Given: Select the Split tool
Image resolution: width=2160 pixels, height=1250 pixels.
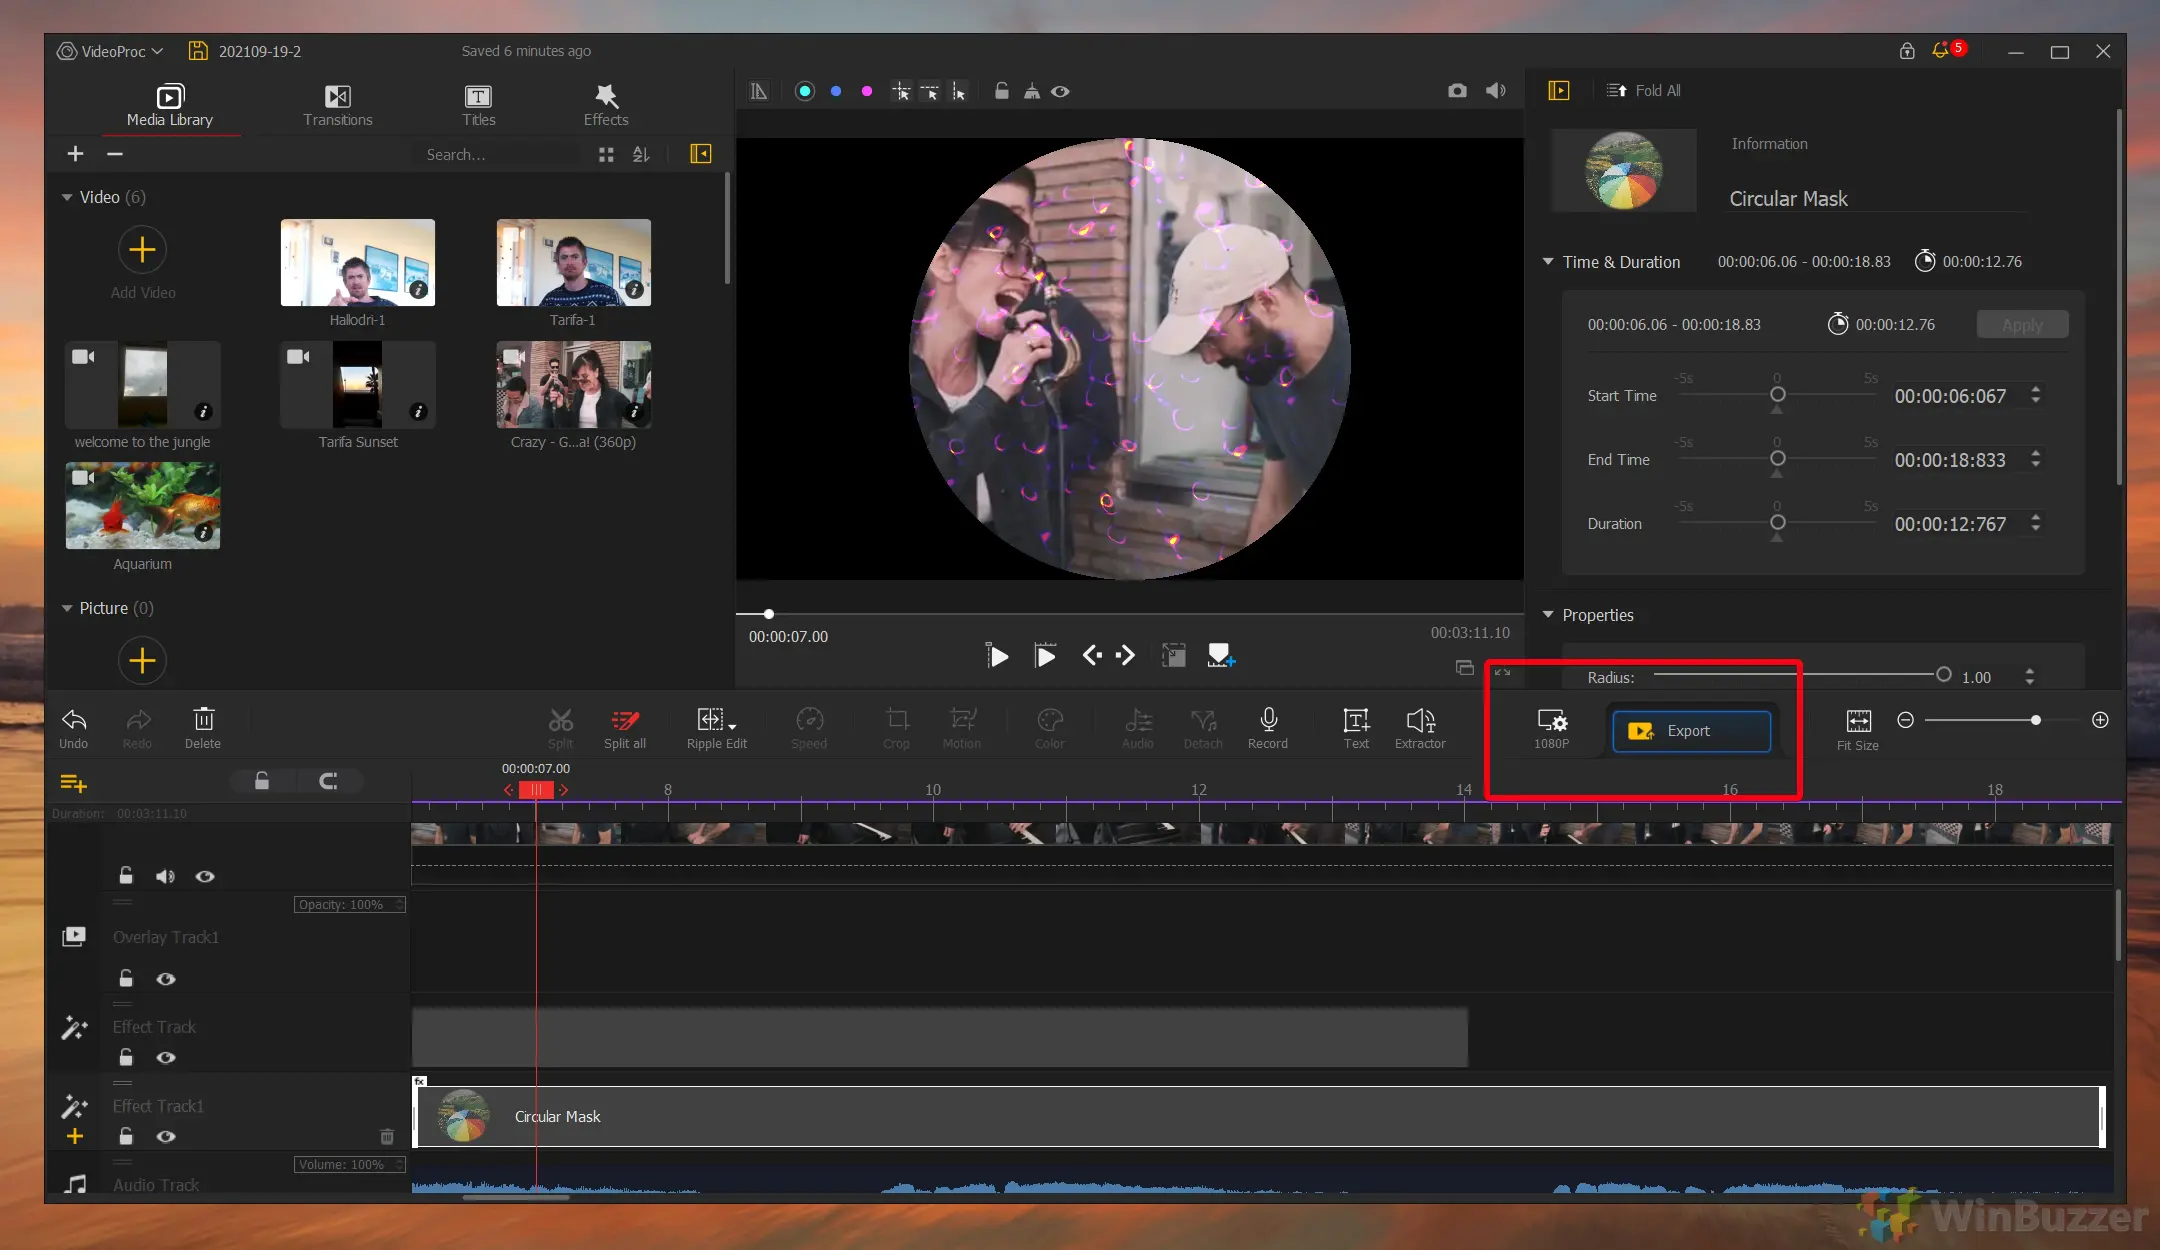Looking at the screenshot, I should pyautogui.click(x=560, y=727).
